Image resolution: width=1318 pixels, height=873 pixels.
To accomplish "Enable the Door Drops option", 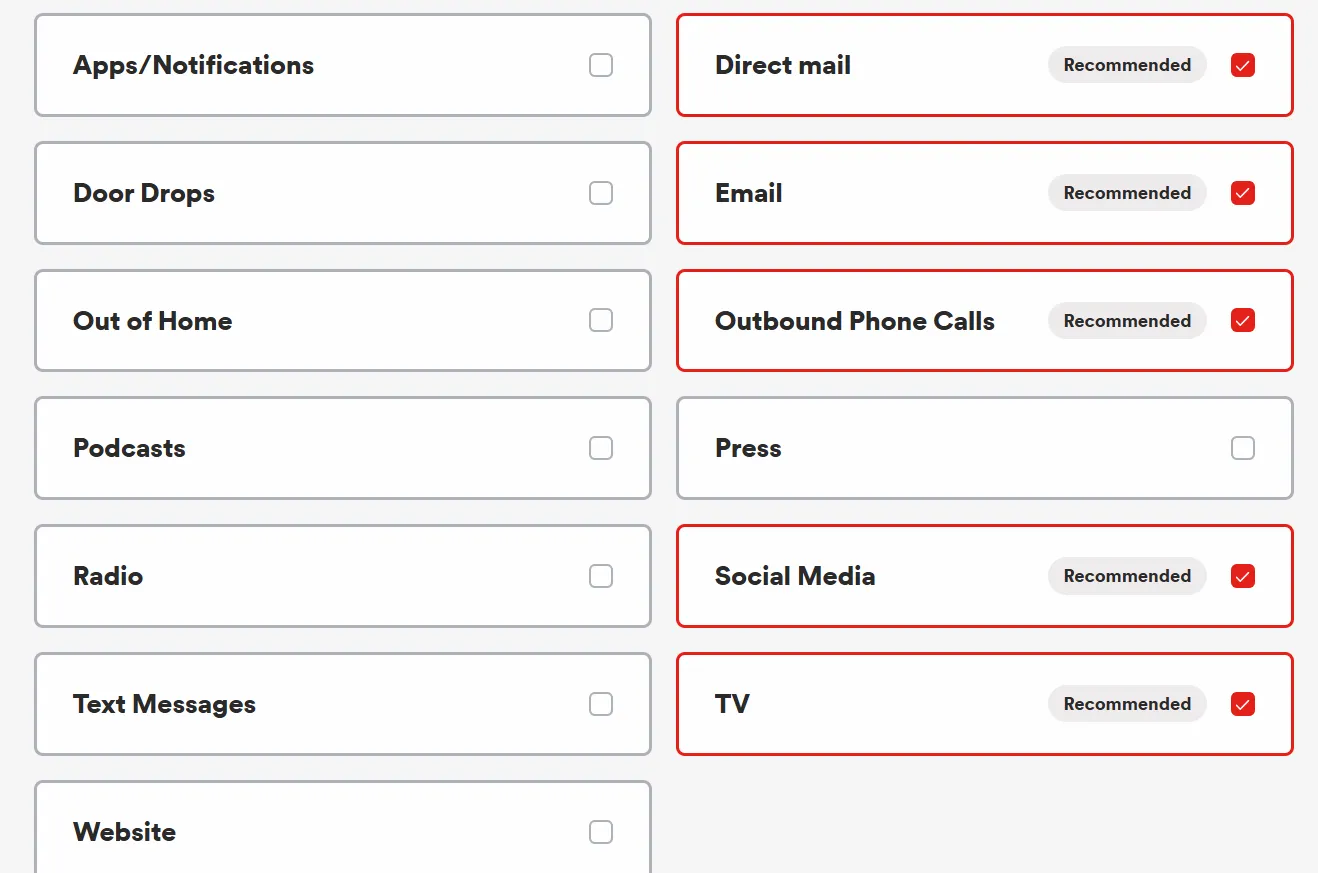I will tap(601, 193).
